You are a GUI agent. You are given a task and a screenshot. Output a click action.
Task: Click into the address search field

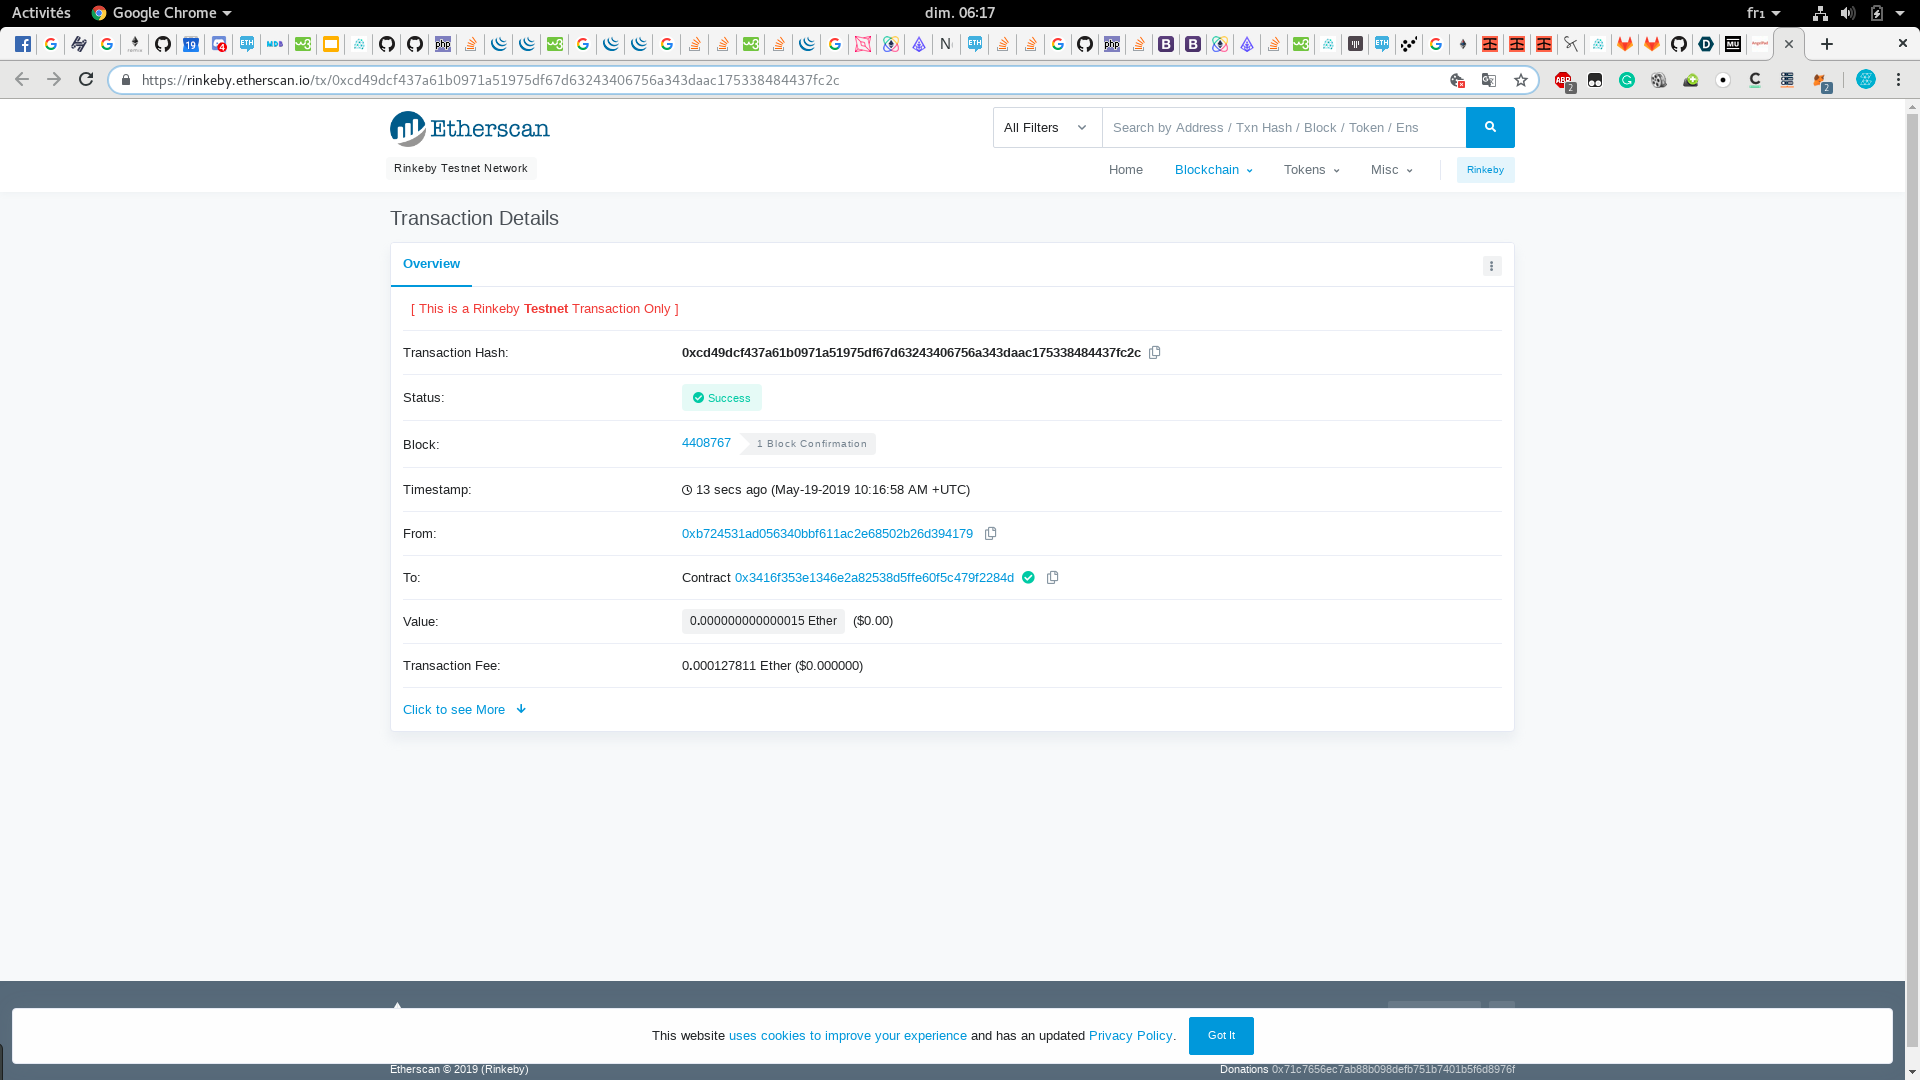click(1283, 128)
